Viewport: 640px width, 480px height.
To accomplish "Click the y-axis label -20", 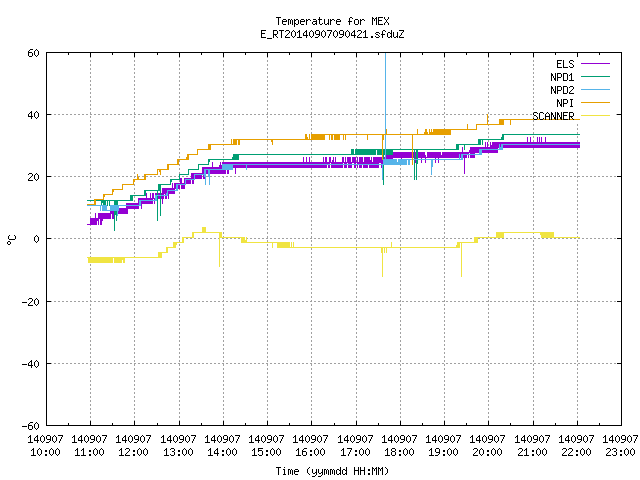I will [31, 302].
